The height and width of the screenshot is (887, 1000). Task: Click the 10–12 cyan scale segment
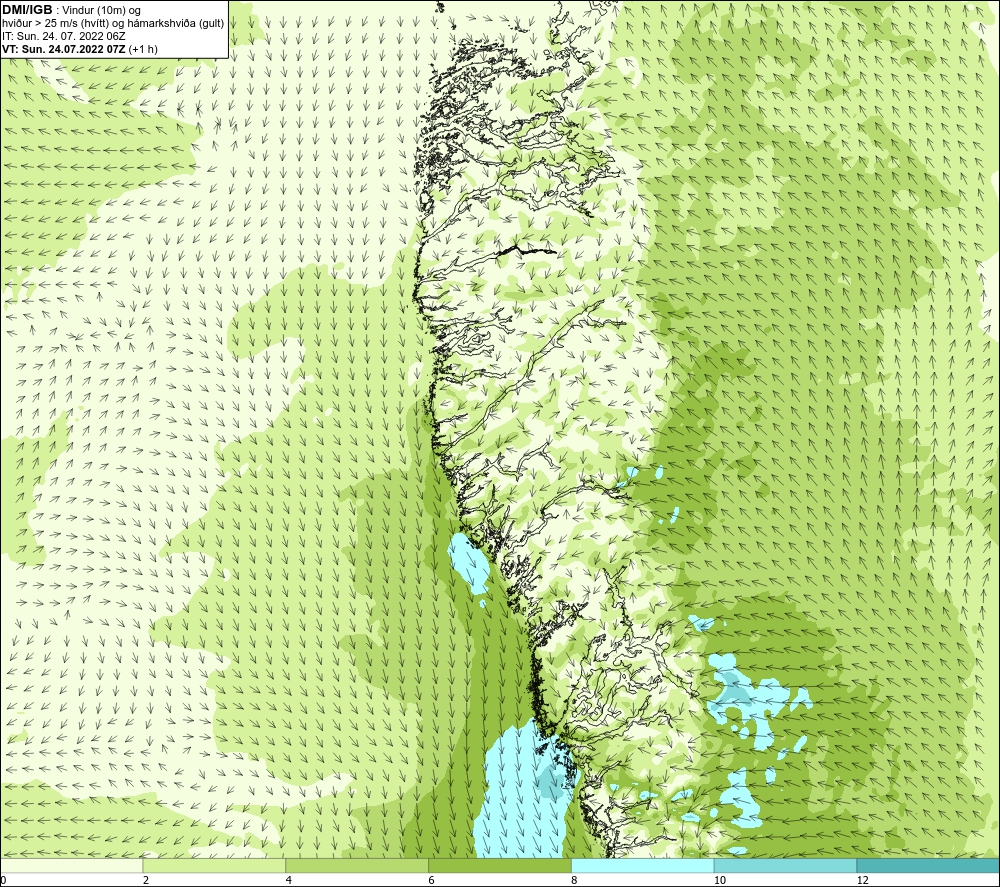pos(785,865)
